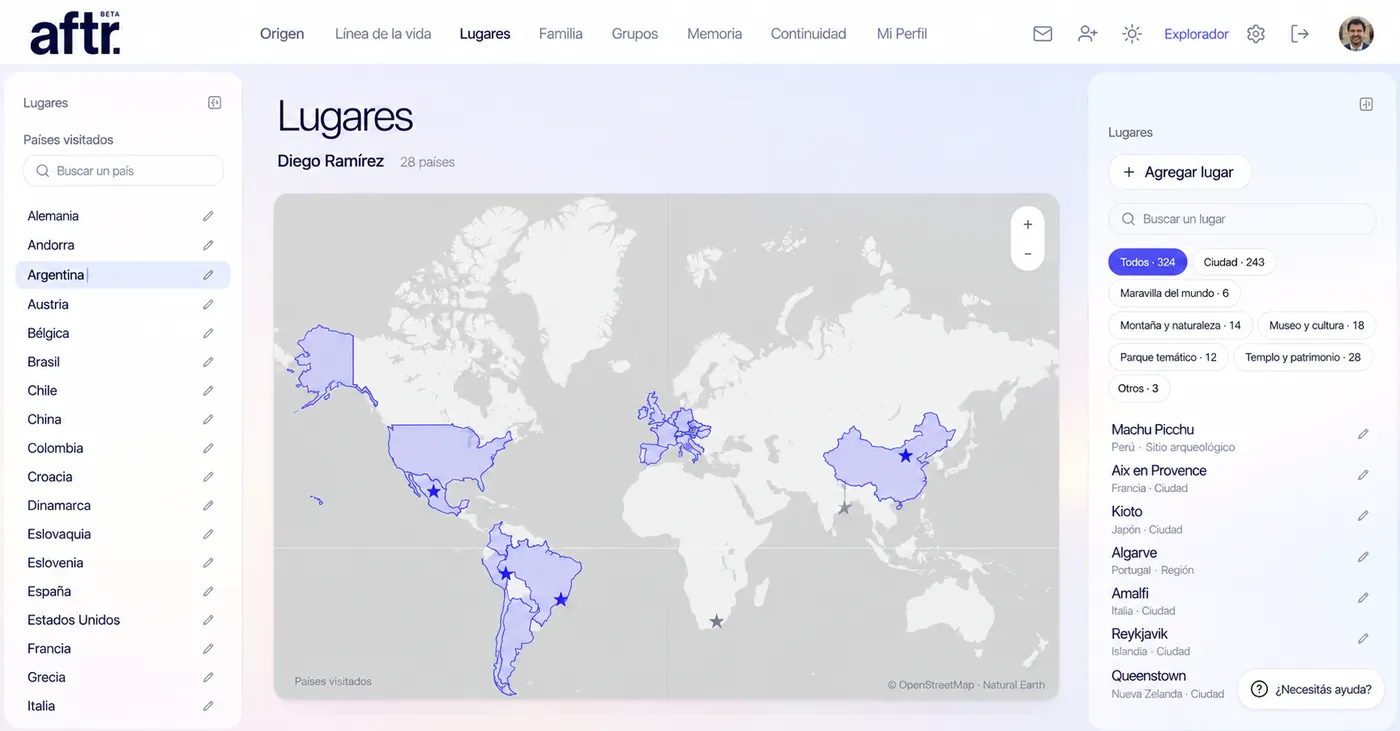Image resolution: width=1400 pixels, height=731 pixels.
Task: Edit the Kioto place
Action: (1363, 516)
